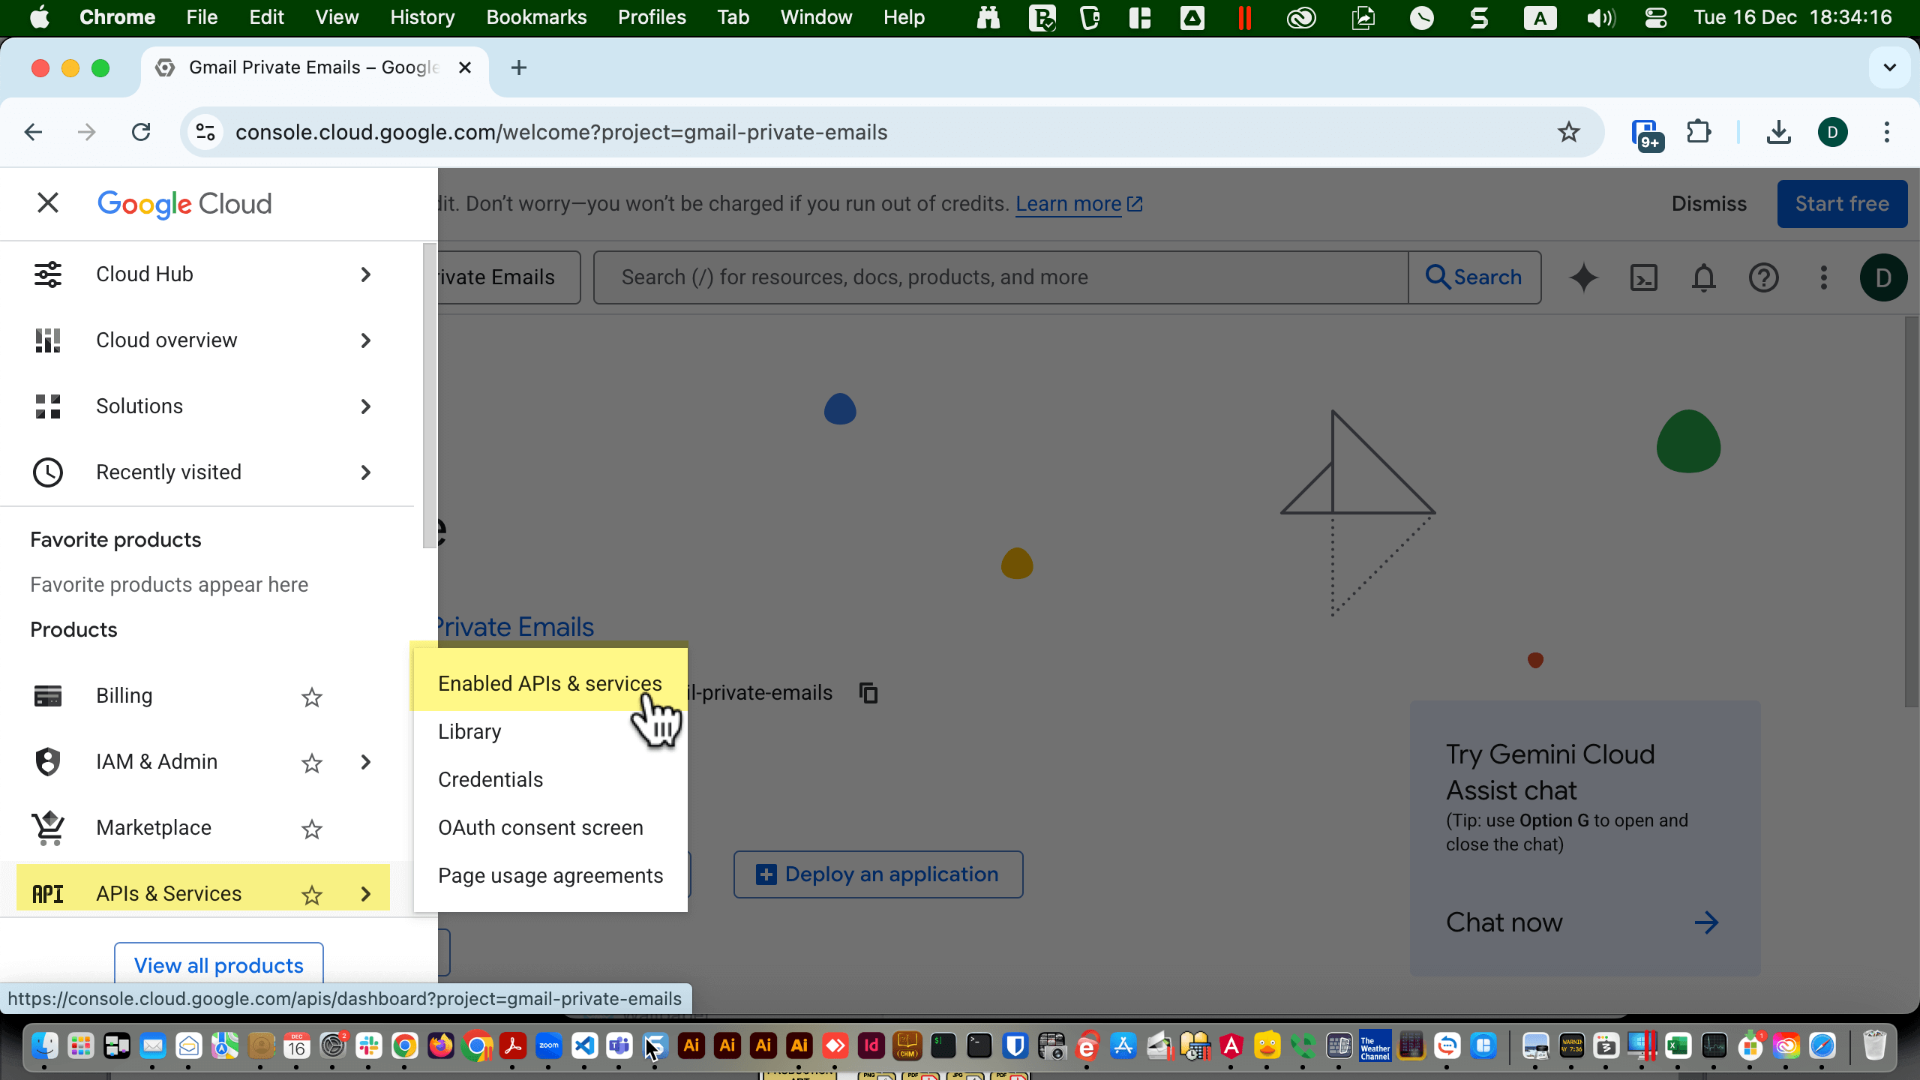Viewport: 1920px width, 1080px height.
Task: Toggle favorite star for IAM & Admin
Action: pyautogui.click(x=312, y=763)
